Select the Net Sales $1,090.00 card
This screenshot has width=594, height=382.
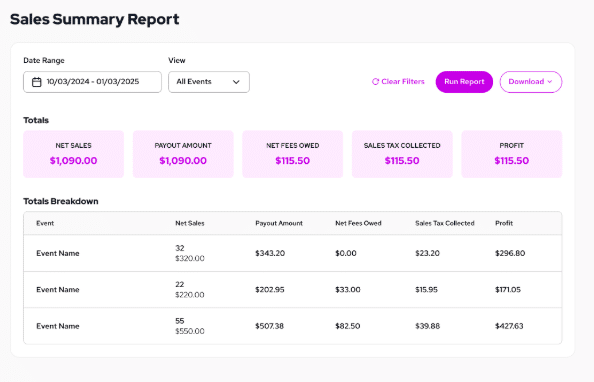[x=73, y=154]
